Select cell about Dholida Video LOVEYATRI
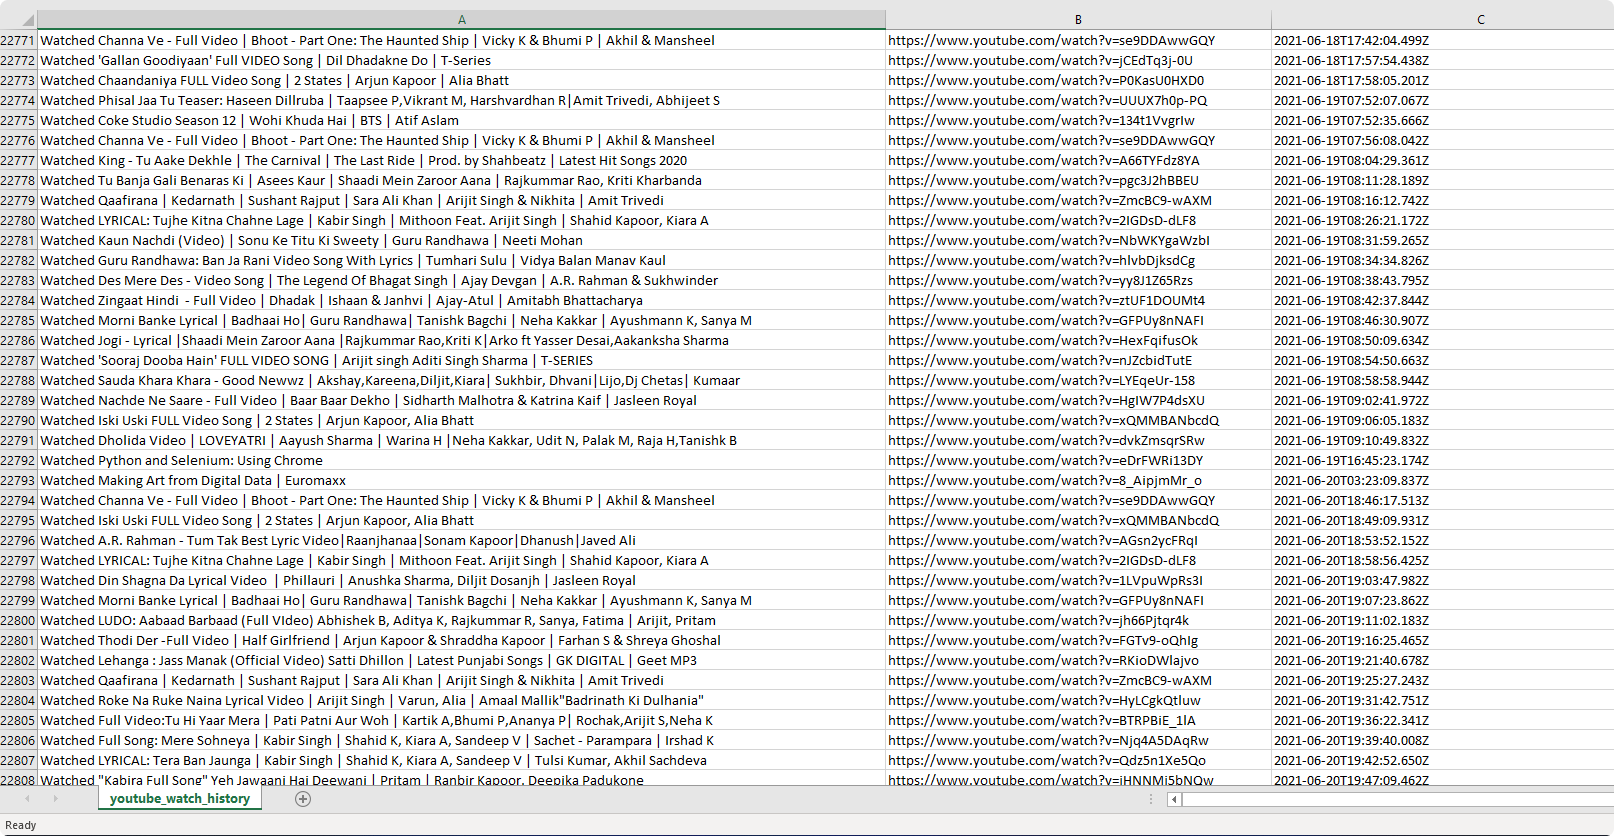1614x836 pixels. (x=461, y=440)
